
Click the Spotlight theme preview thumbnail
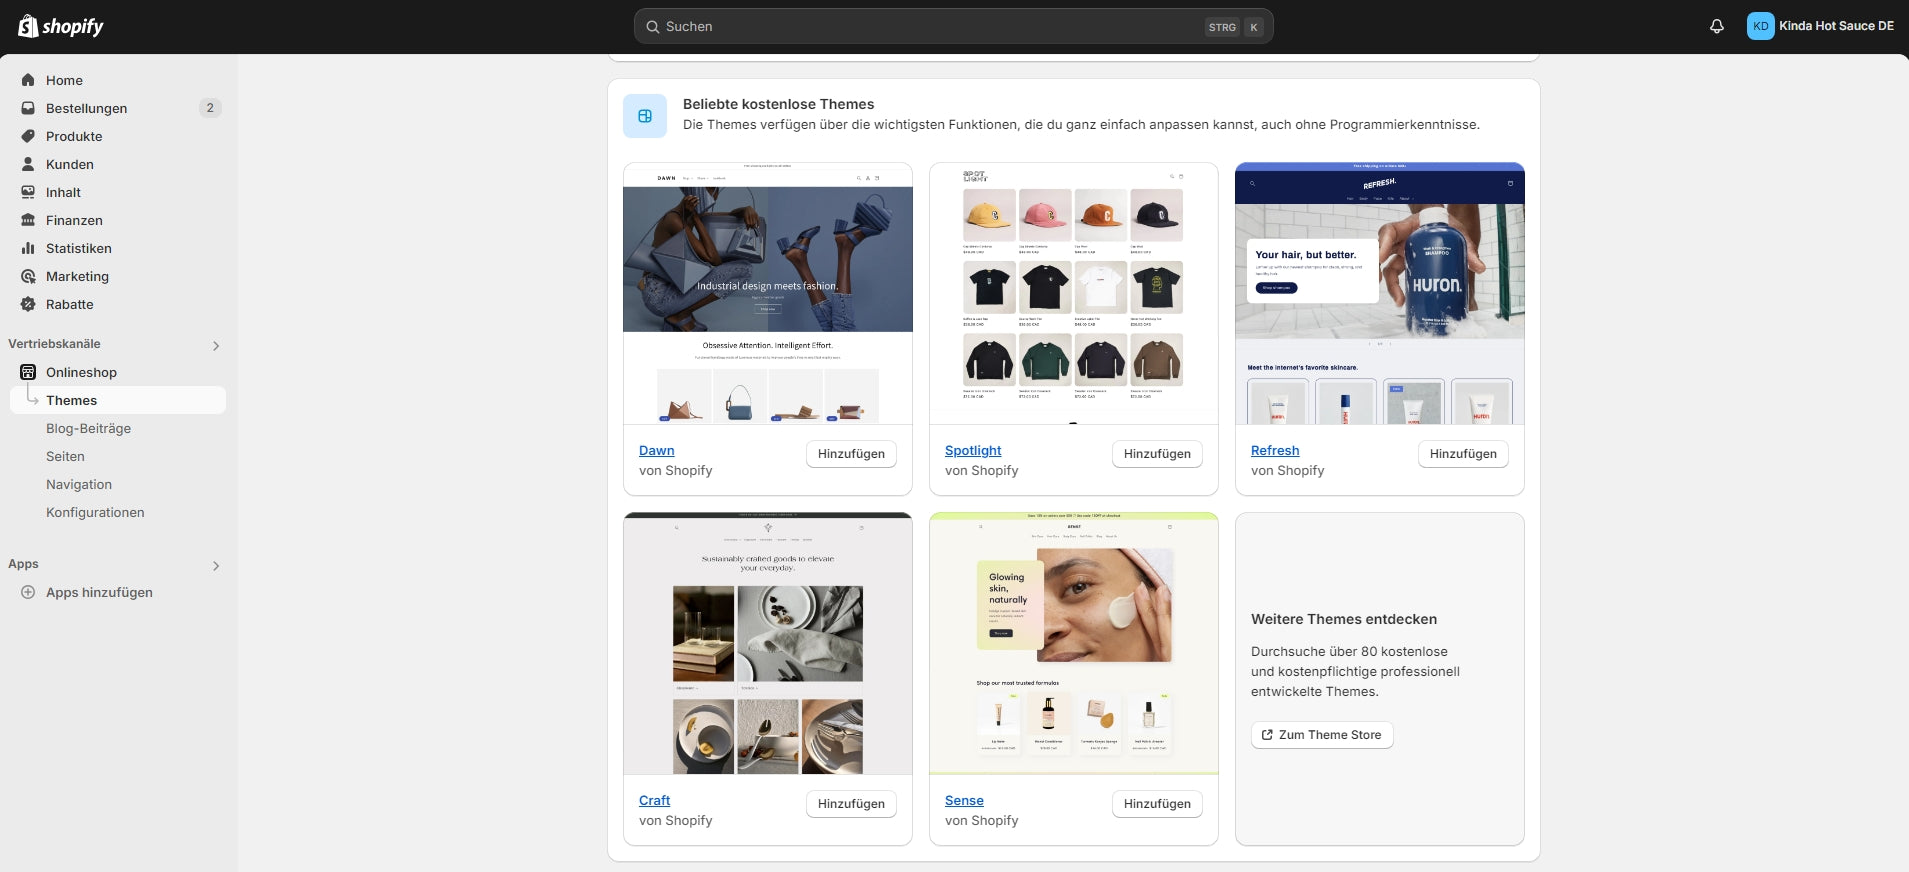pos(1074,293)
